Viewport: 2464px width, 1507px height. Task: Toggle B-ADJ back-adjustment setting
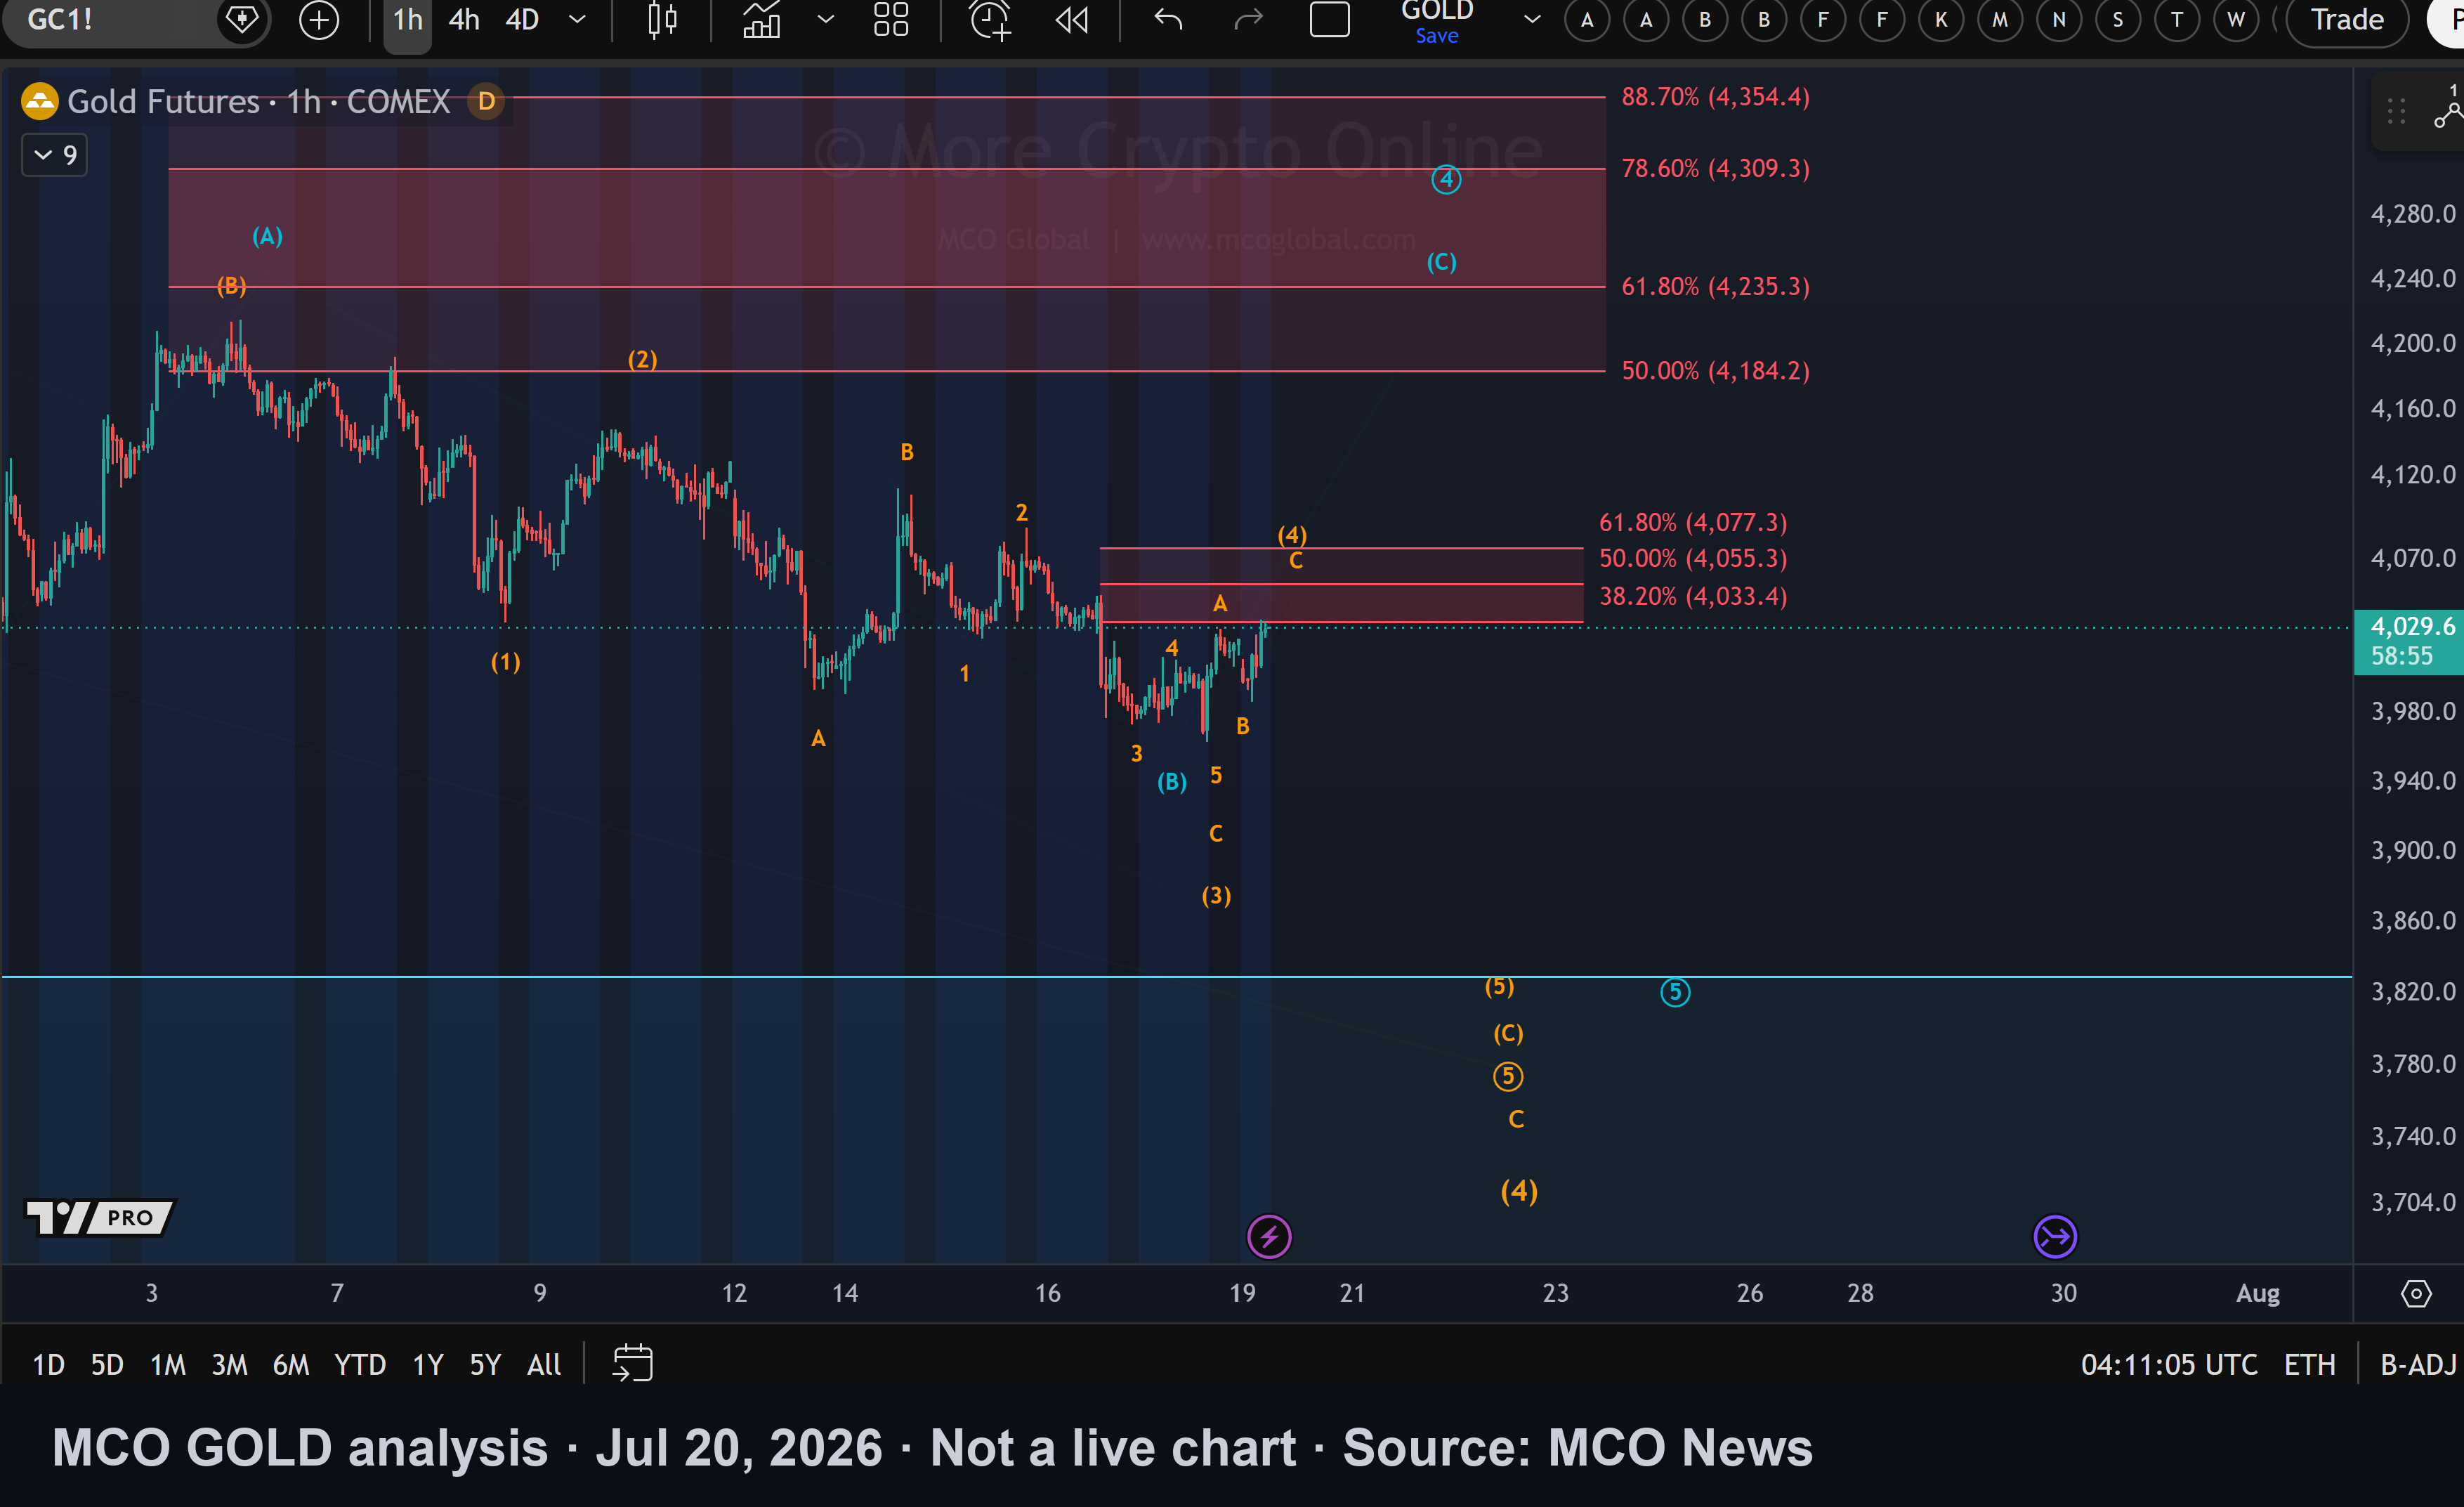click(2418, 1364)
